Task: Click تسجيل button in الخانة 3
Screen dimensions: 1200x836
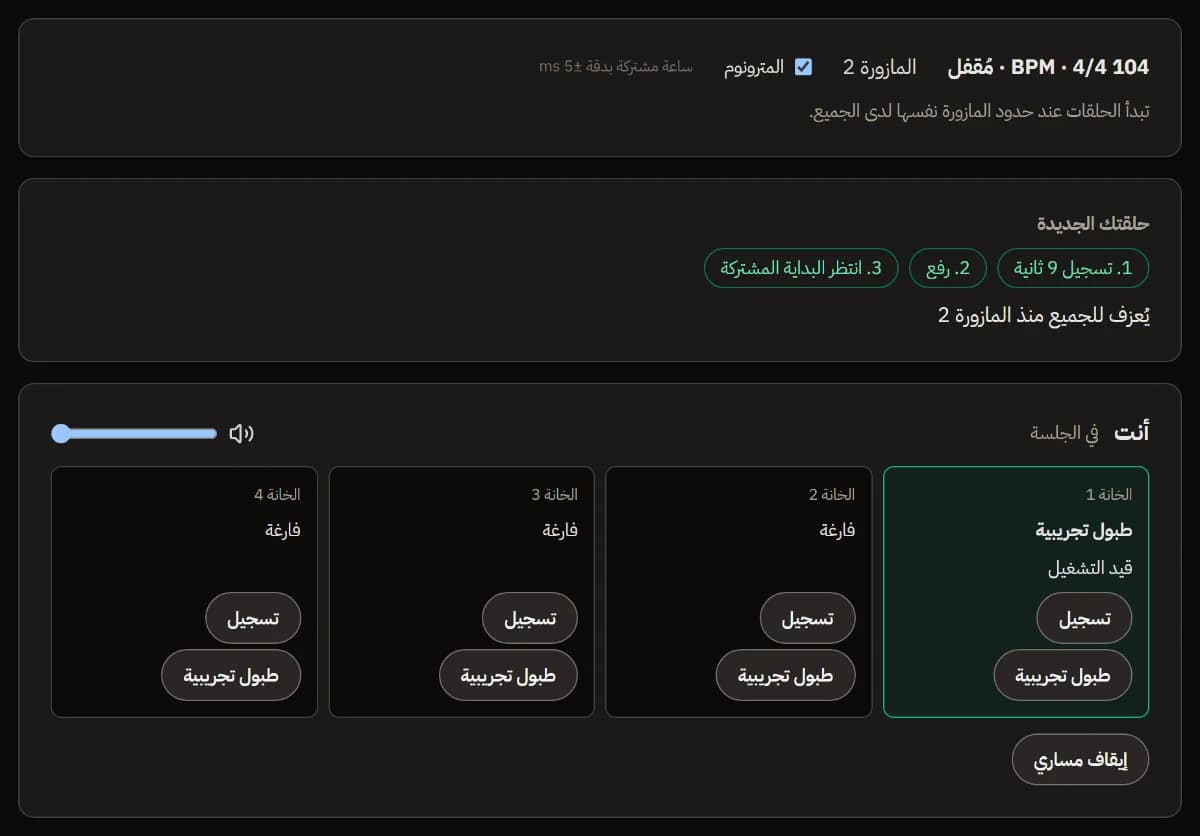Action: click(x=530, y=618)
